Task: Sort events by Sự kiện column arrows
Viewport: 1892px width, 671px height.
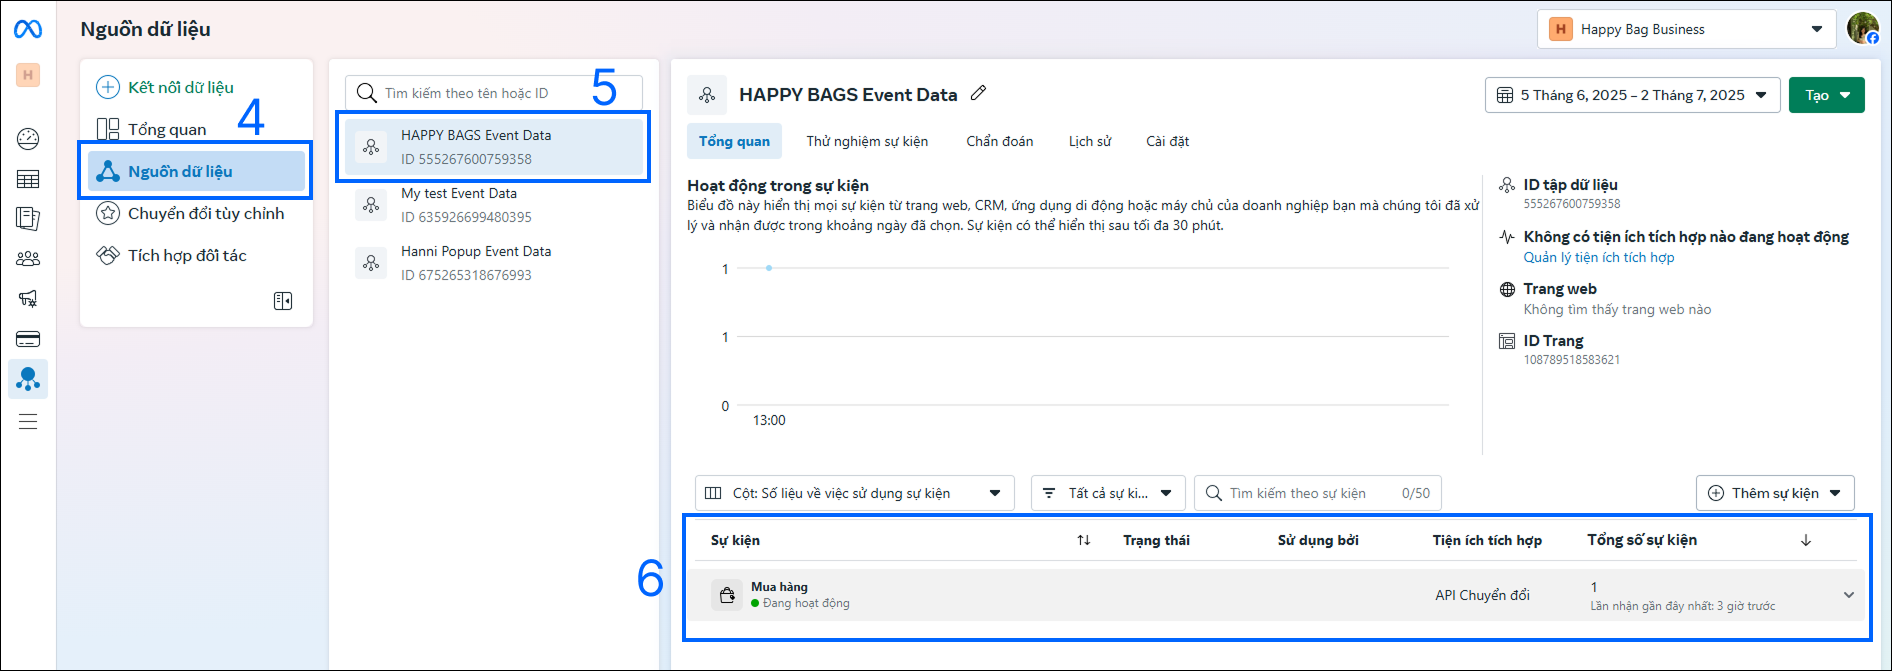Action: [1083, 540]
